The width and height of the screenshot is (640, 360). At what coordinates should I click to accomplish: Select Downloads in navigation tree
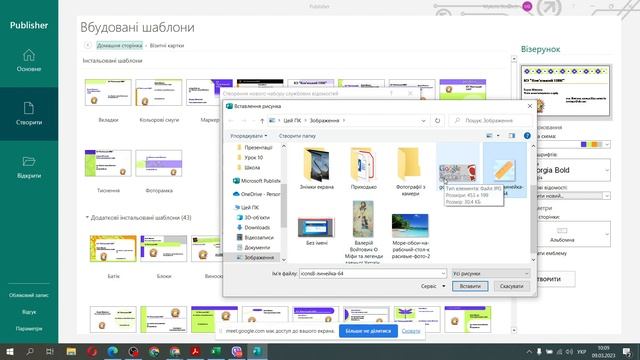[253, 227]
